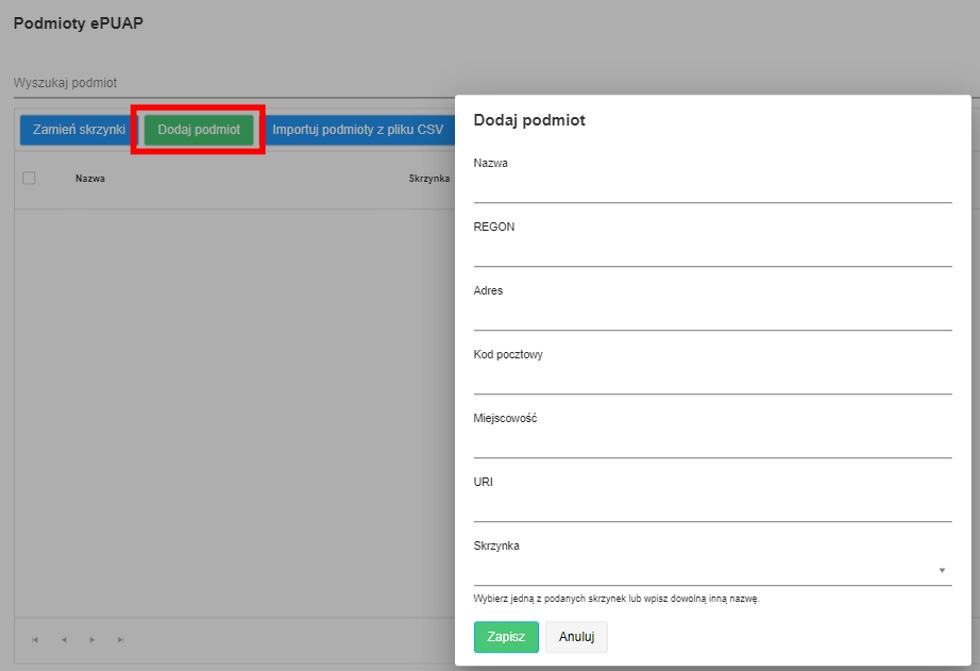Click the Anuluj button
Image resolution: width=980 pixels, height=671 pixels.
tap(576, 637)
